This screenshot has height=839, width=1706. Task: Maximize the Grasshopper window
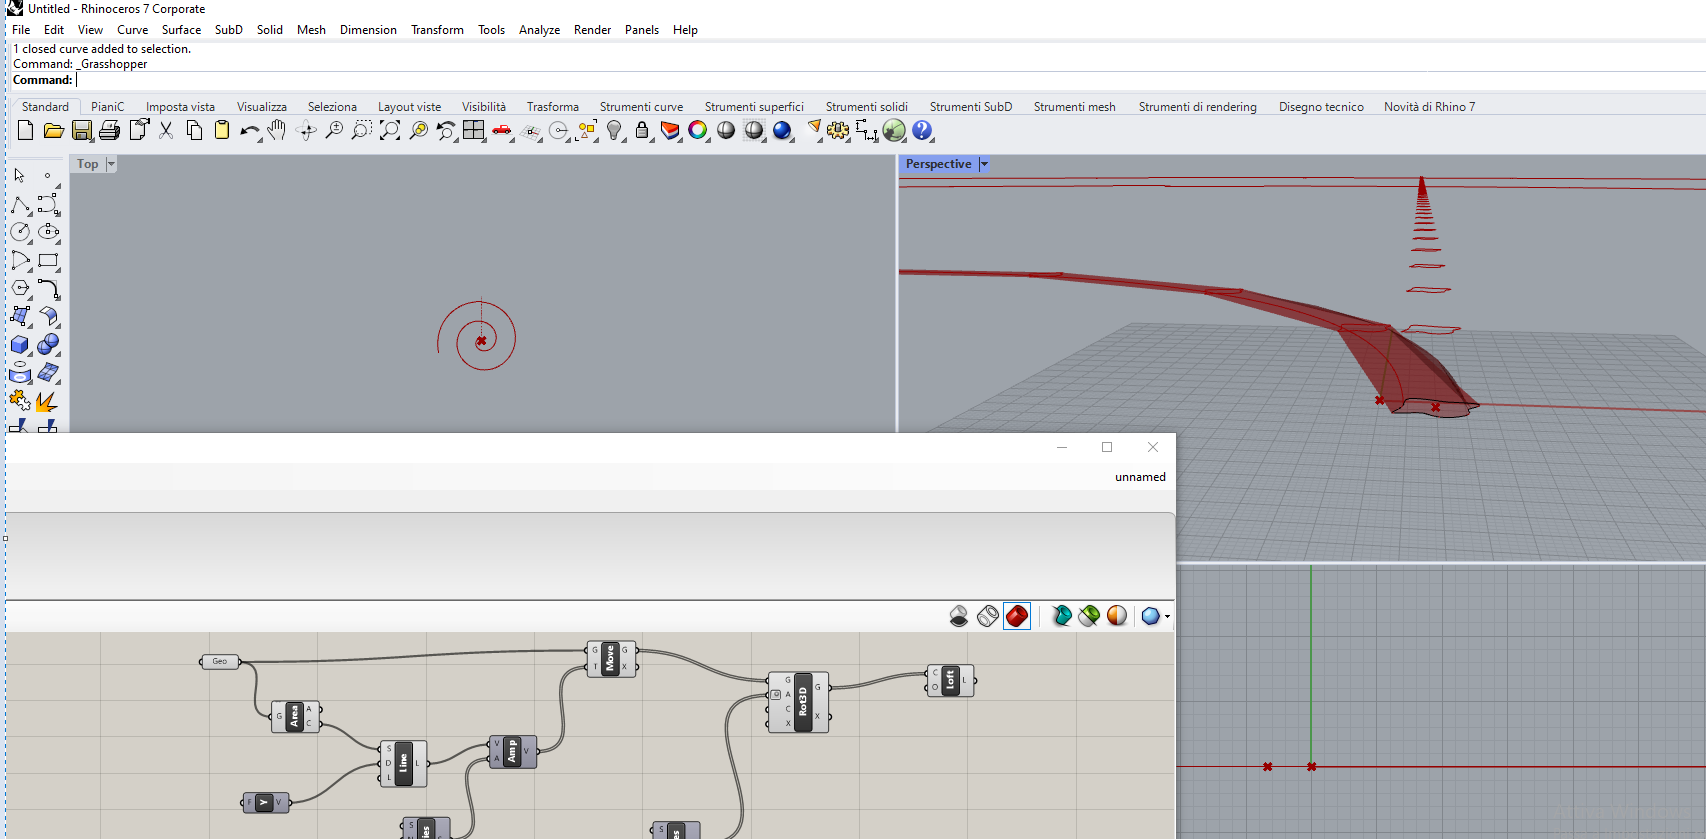pyautogui.click(x=1107, y=447)
